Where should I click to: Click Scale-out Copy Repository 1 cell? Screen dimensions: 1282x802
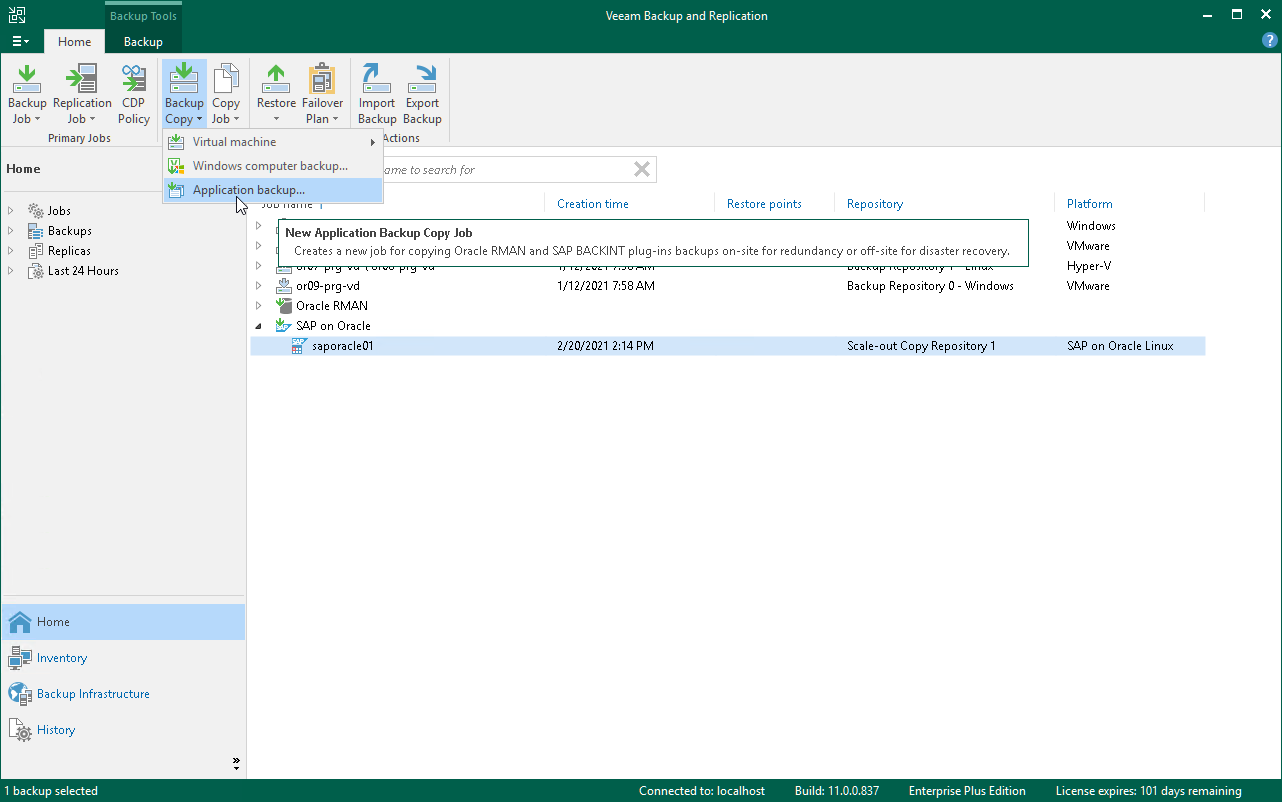coord(921,346)
